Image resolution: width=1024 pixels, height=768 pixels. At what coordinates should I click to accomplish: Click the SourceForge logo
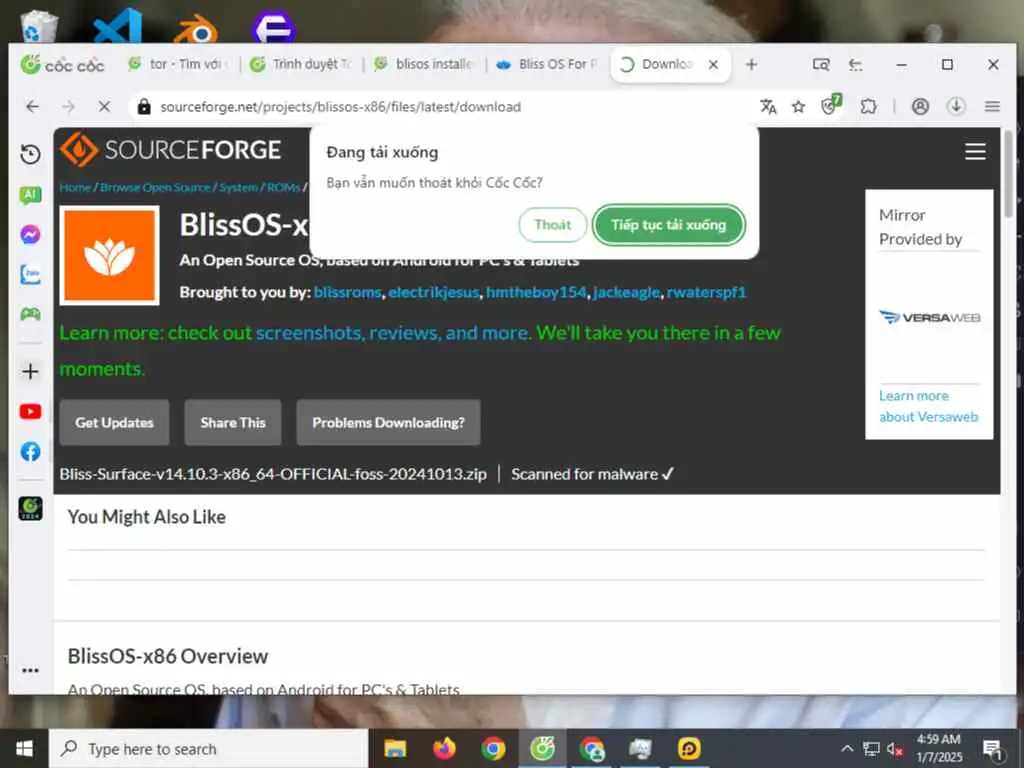(171, 150)
